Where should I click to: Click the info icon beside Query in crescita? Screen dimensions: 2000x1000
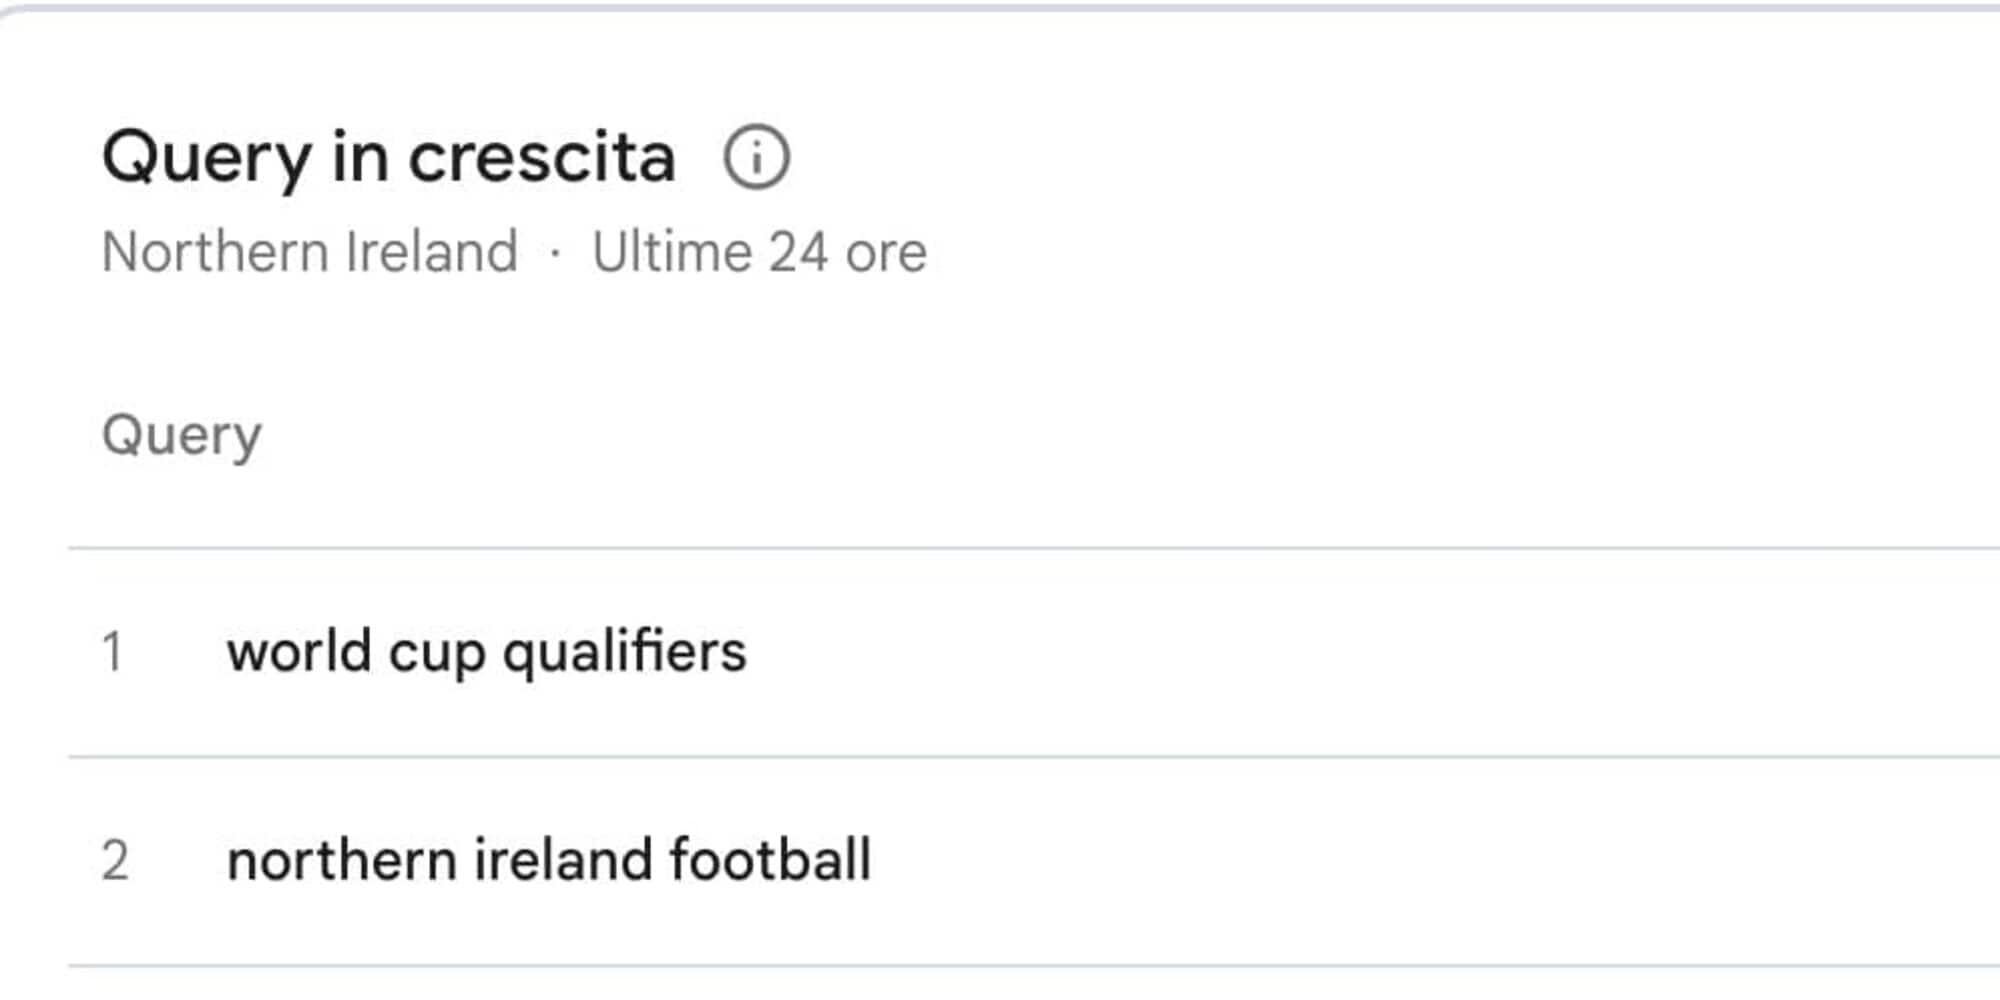coord(756,157)
